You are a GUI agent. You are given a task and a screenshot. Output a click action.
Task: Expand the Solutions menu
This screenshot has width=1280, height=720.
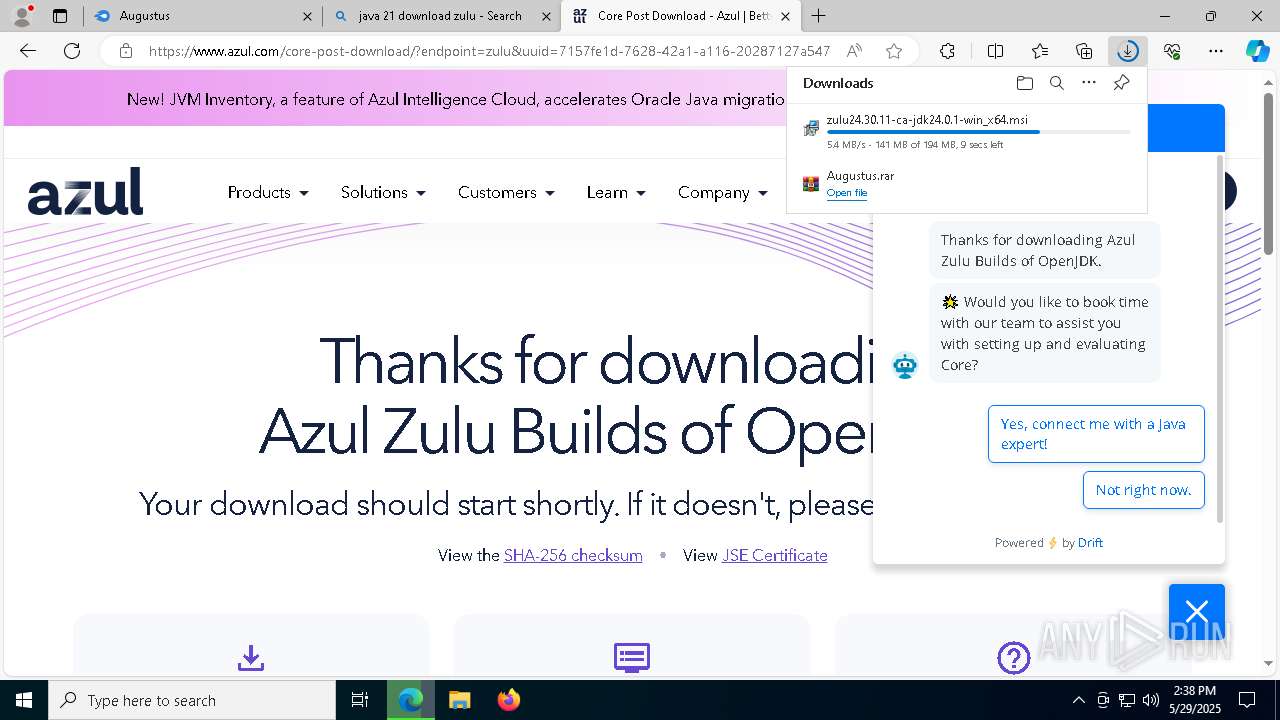(x=383, y=192)
